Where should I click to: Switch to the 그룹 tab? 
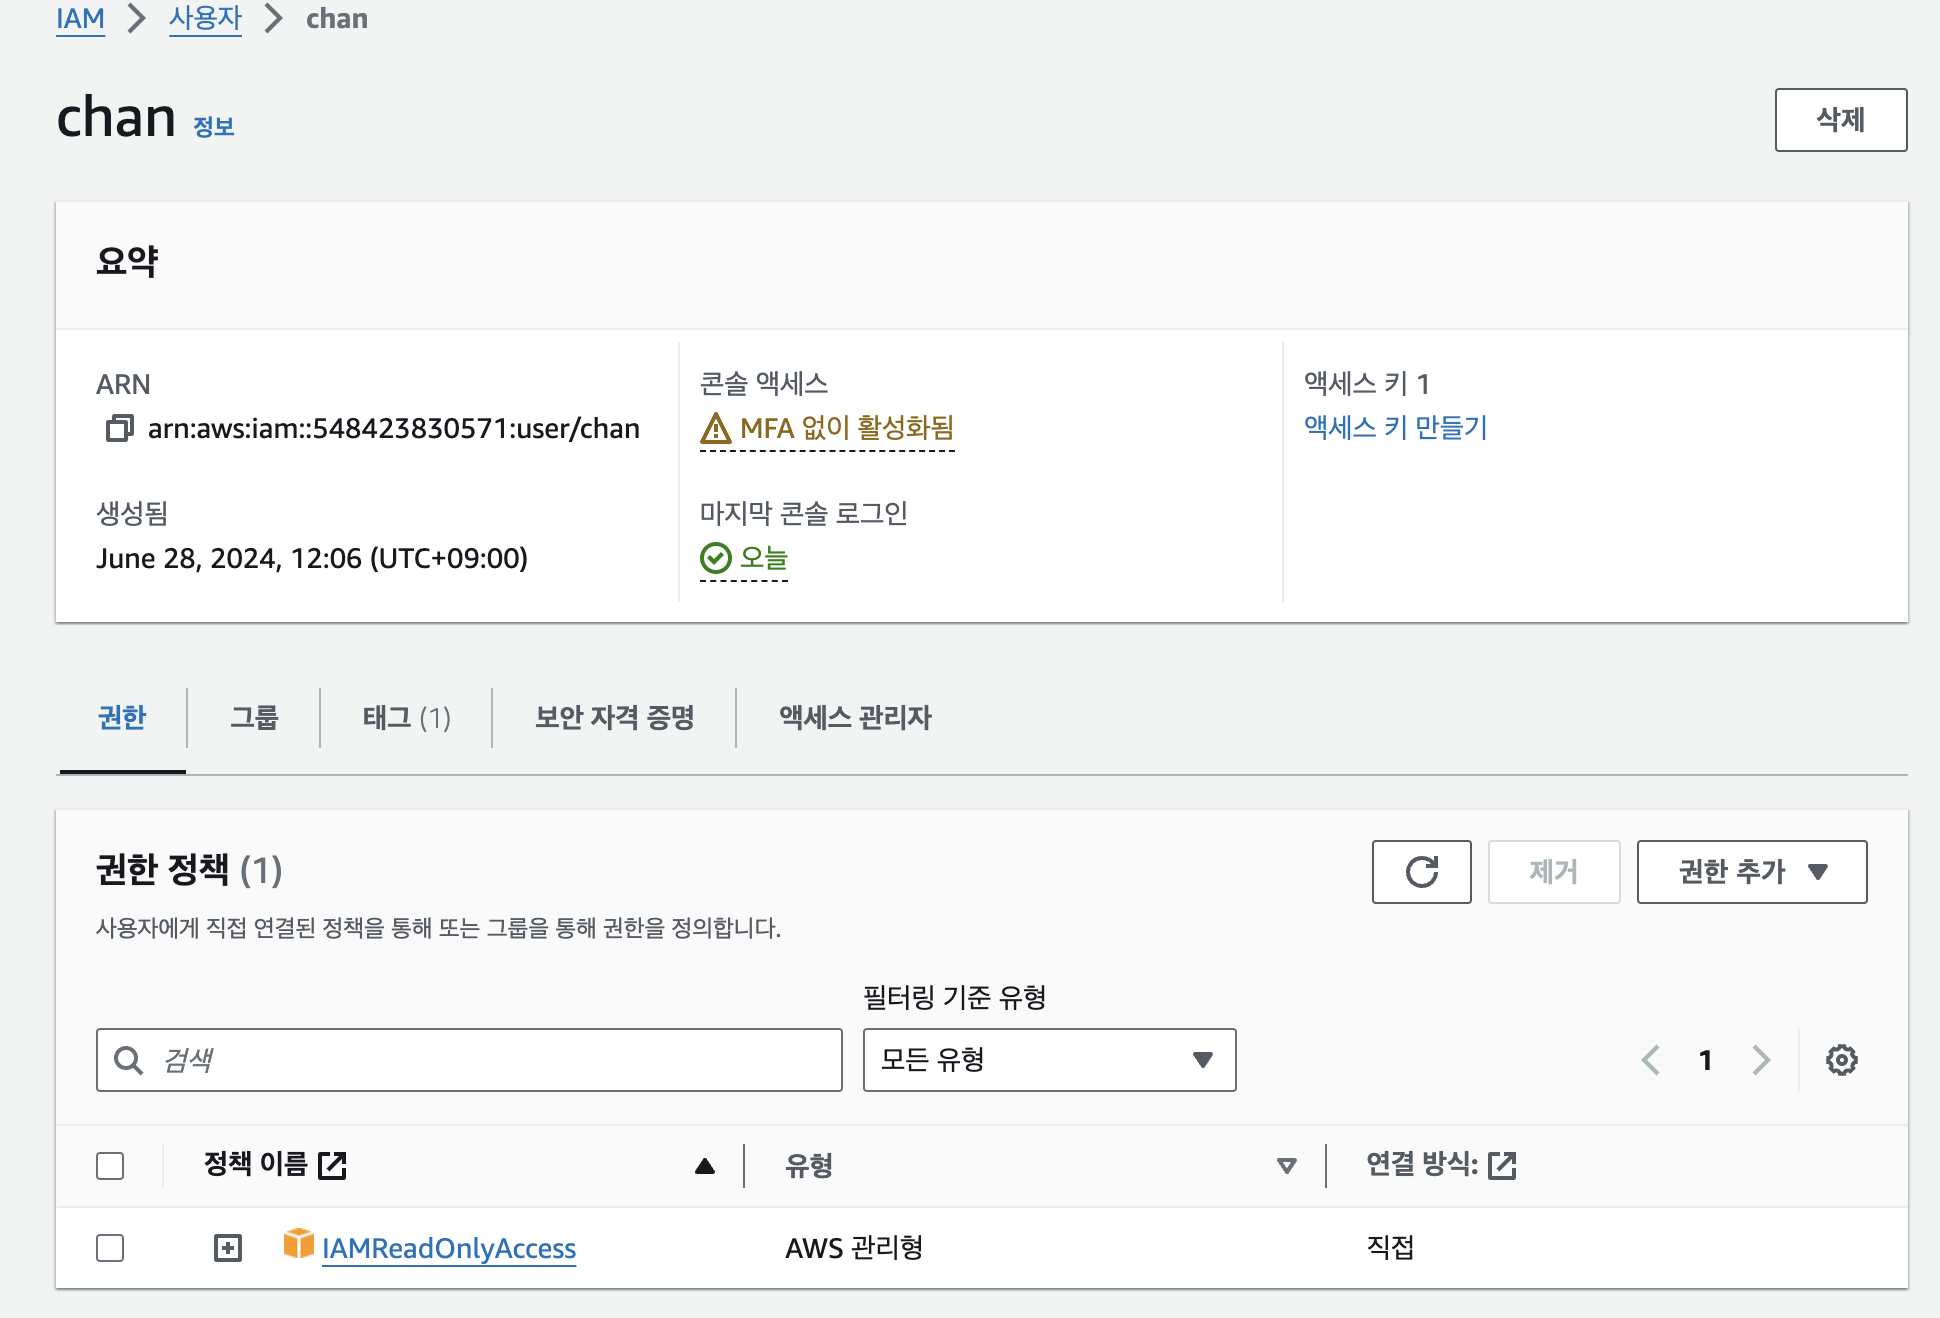[x=254, y=718]
